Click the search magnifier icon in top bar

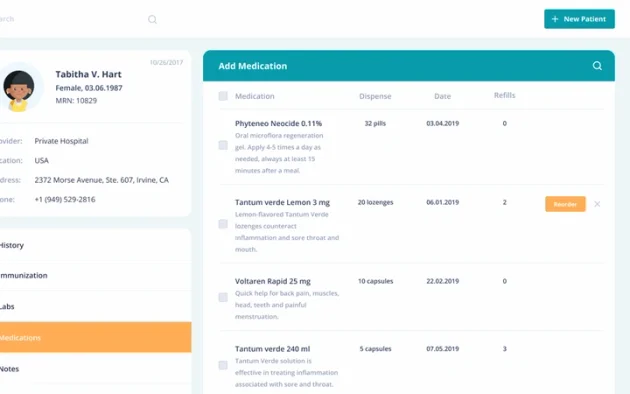click(152, 19)
